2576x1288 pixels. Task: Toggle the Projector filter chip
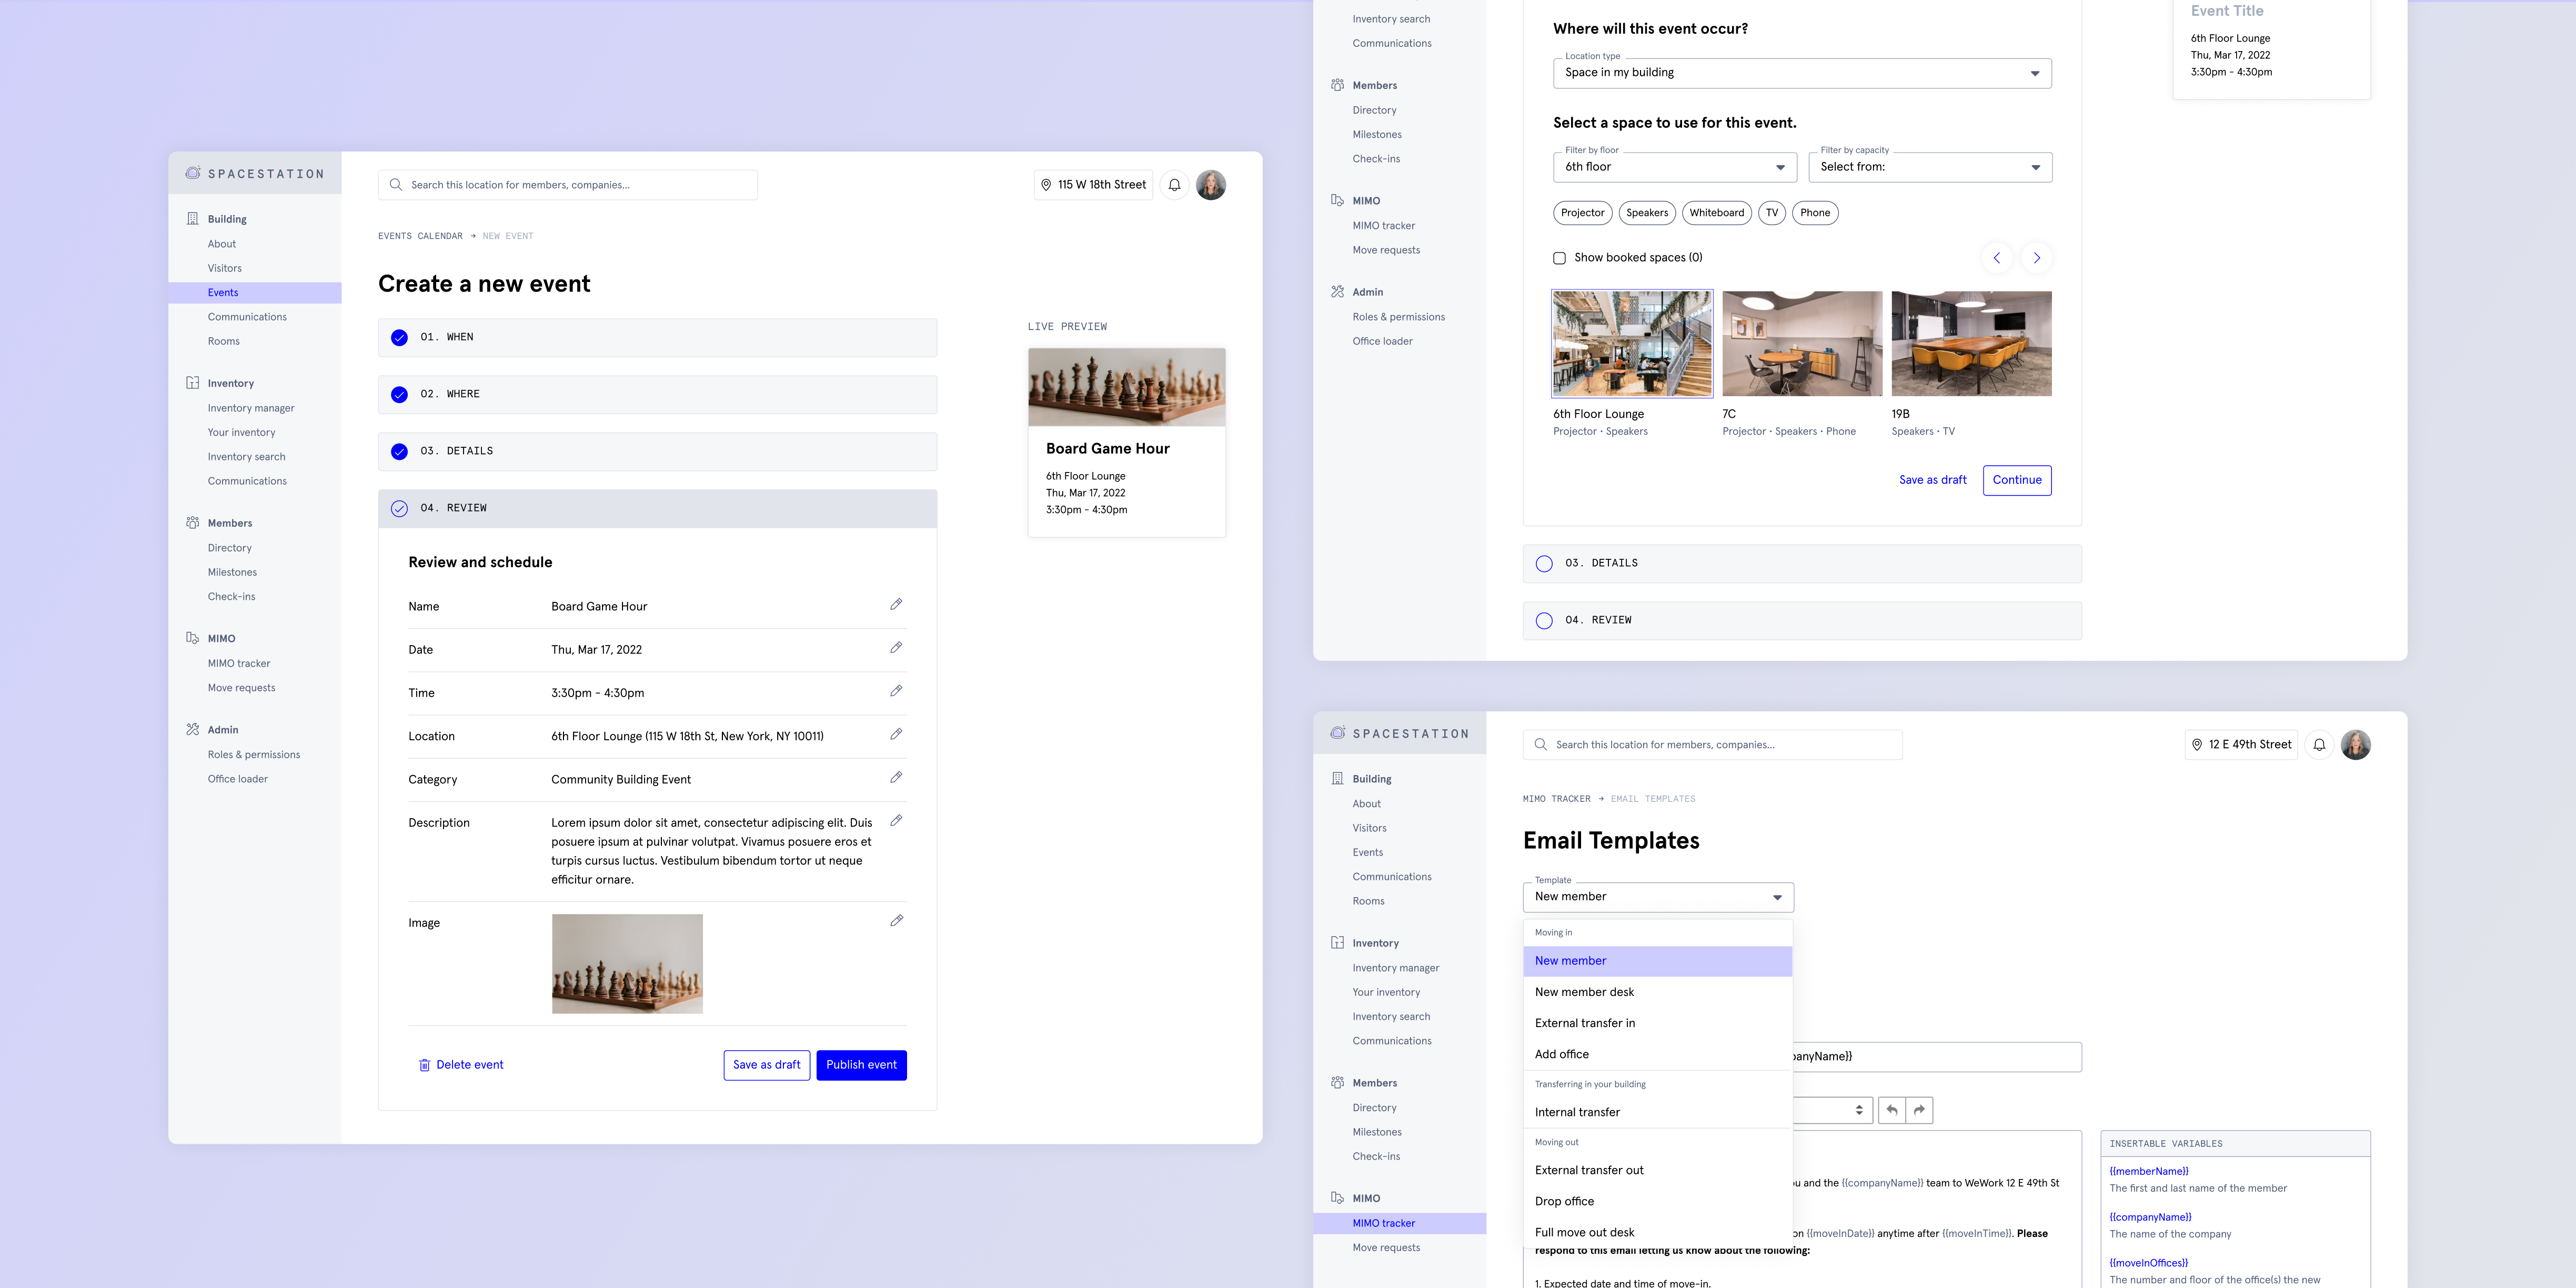coord(1582,213)
